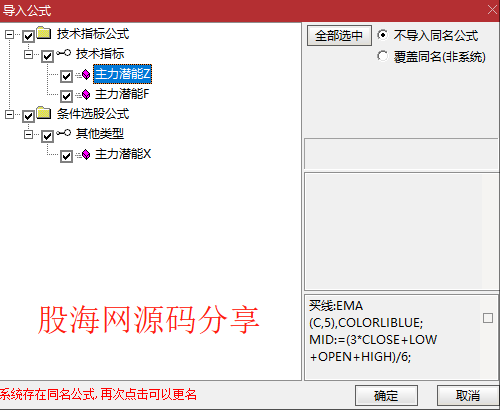Collapse the 技术指标 subcategory node
Screen dimensions: 500x410
[29, 54]
